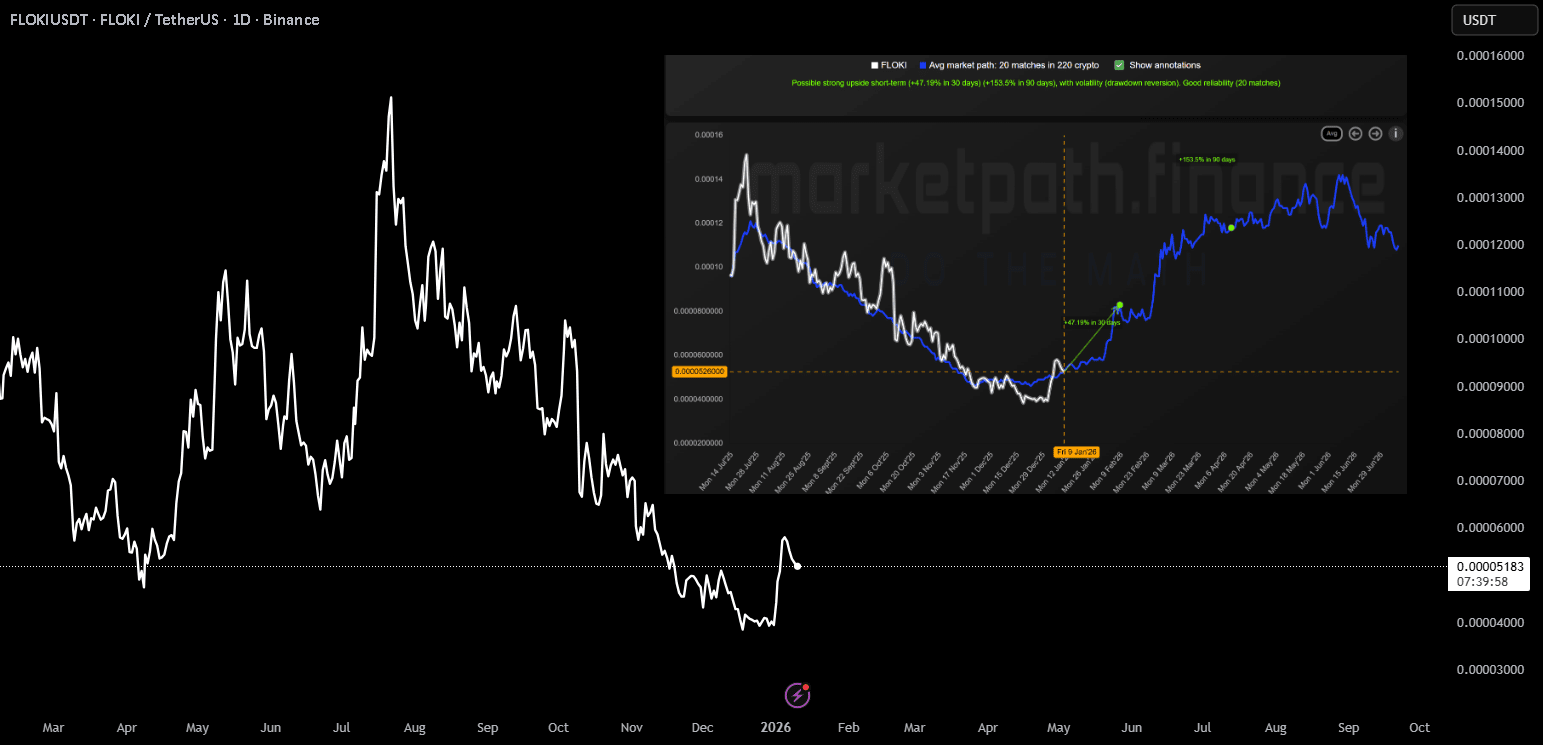Toggle the Avg market path legend entry
The width and height of the screenshot is (1543, 745).
[x=1012, y=65]
